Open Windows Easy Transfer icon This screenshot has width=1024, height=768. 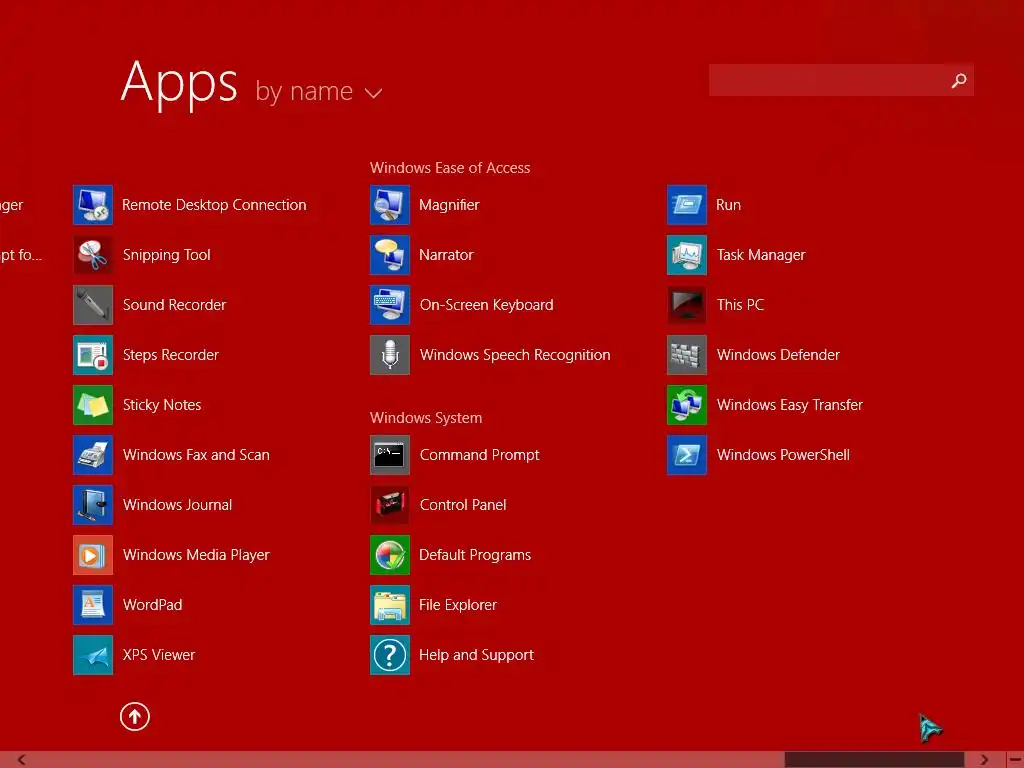coord(687,405)
